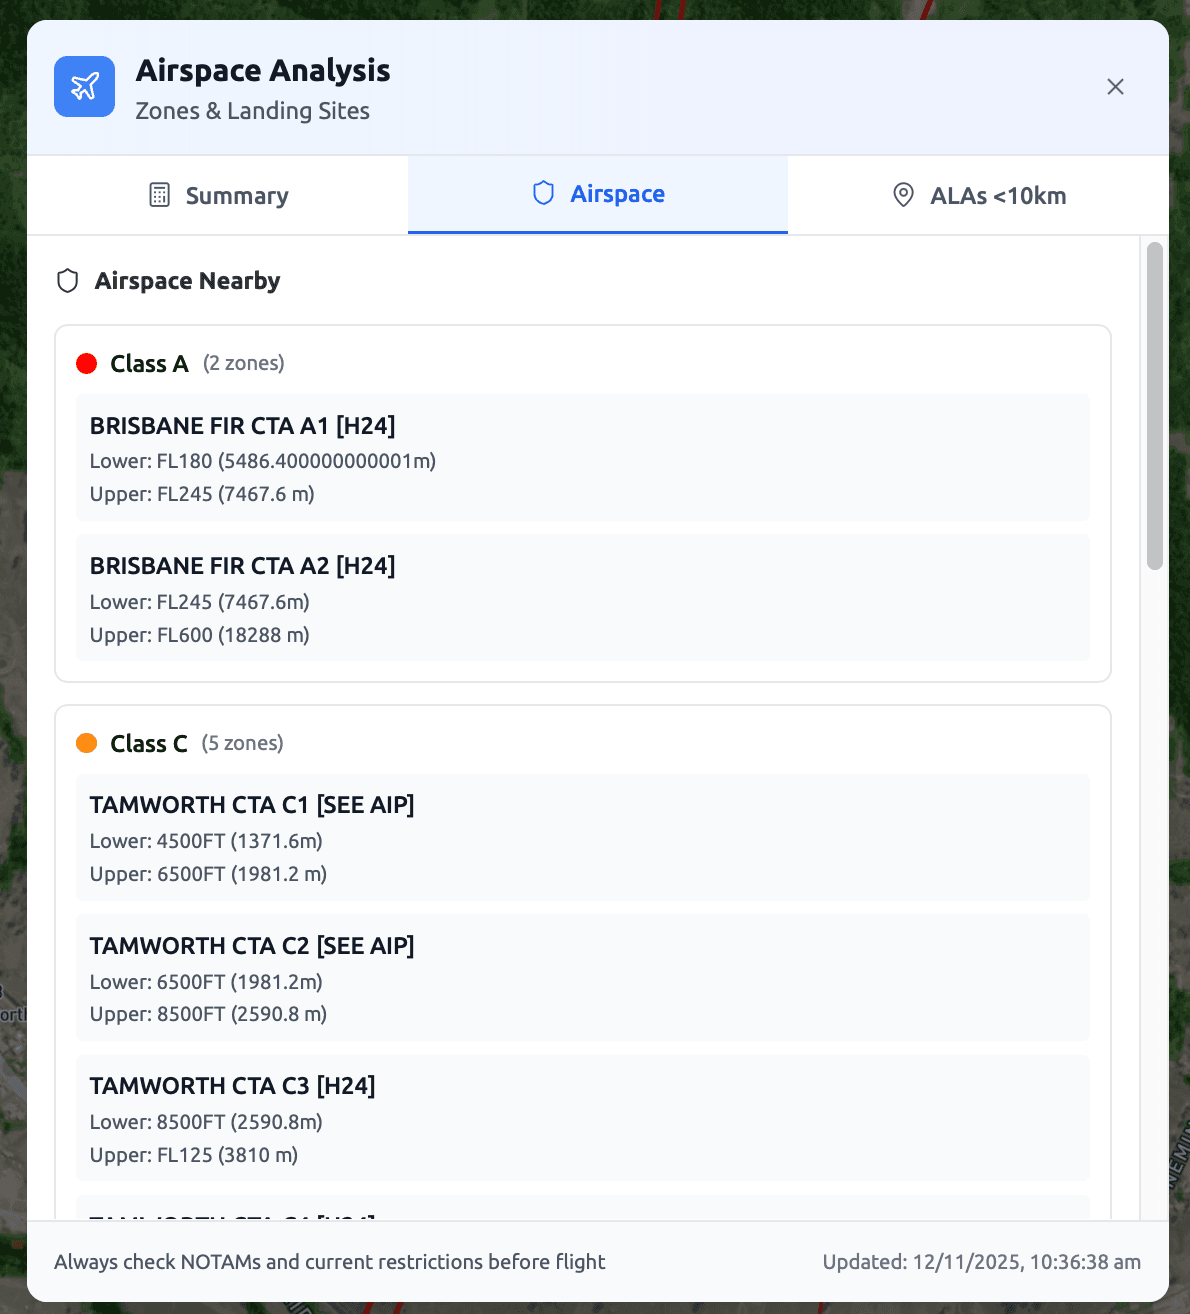Viewport: 1190px width, 1314px height.
Task: Click the (2 zones) label beside Class A
Action: click(243, 363)
